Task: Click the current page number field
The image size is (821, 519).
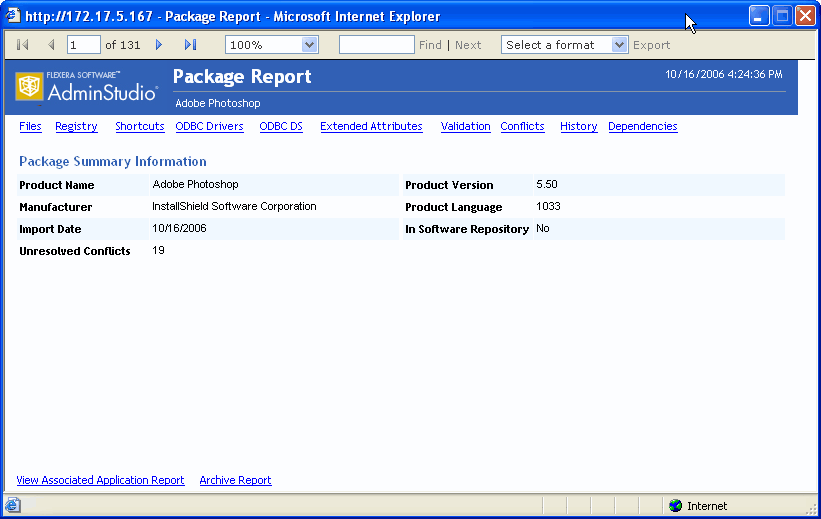Action: coord(84,45)
